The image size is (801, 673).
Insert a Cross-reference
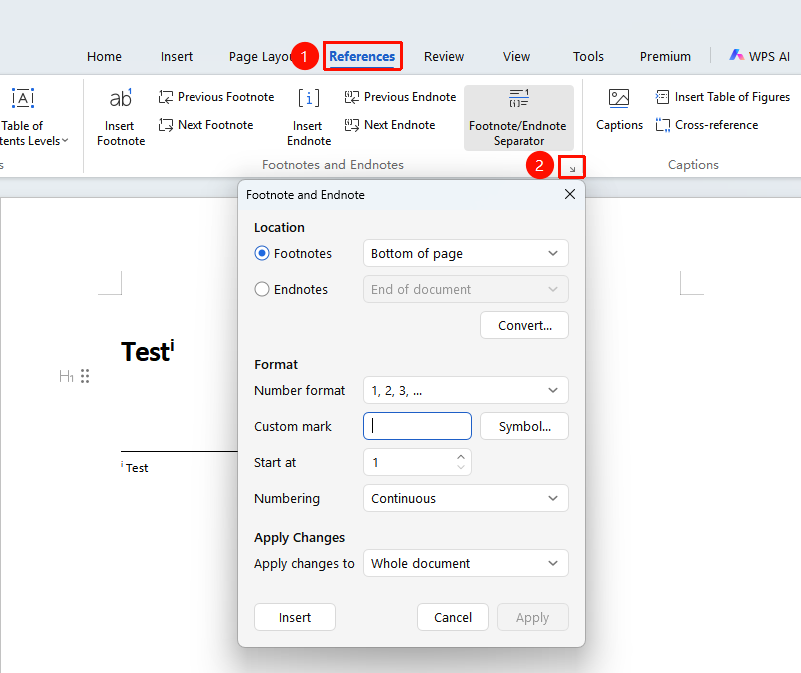pos(707,125)
